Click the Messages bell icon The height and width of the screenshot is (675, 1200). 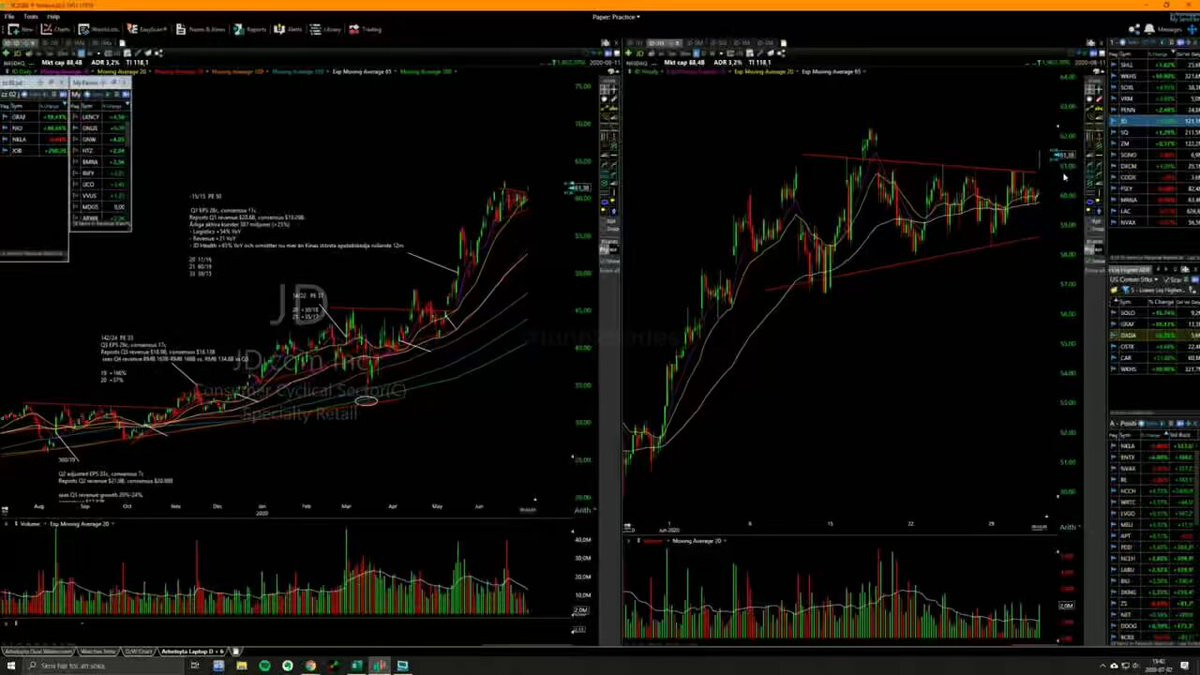point(1149,30)
